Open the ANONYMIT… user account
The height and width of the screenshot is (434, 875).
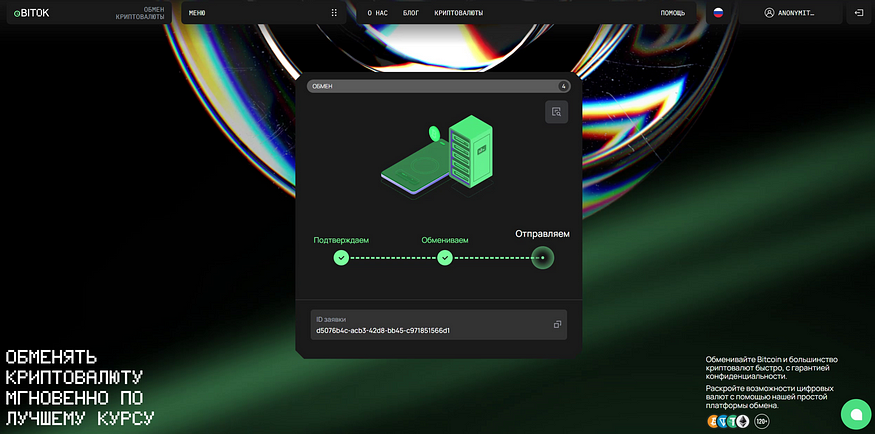(791, 13)
